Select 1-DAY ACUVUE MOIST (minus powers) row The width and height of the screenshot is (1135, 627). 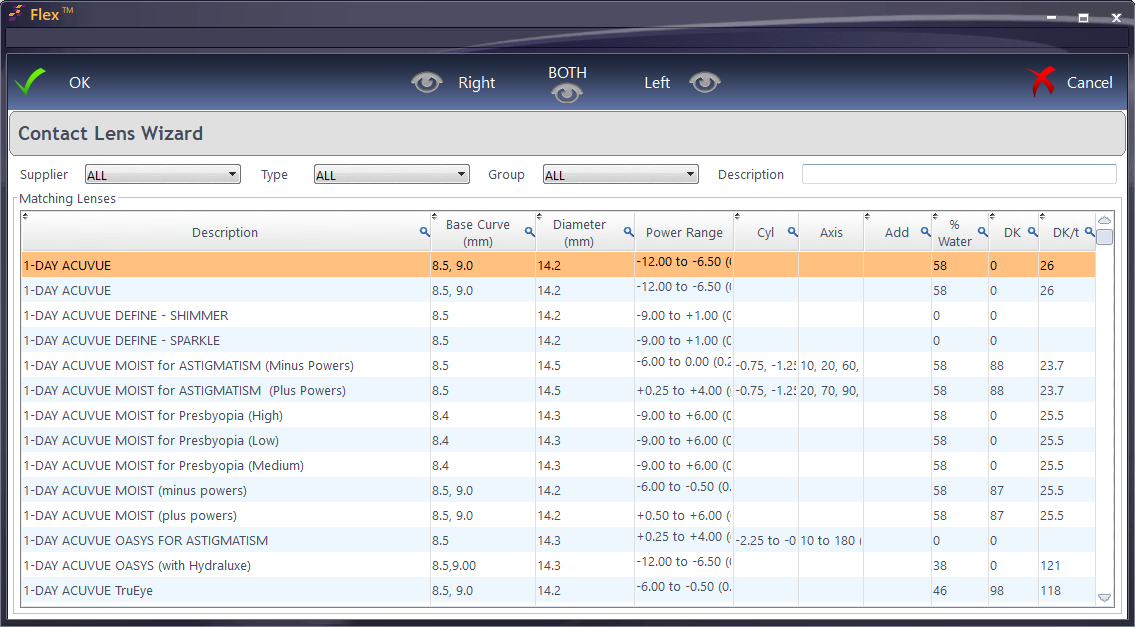tap(558, 490)
